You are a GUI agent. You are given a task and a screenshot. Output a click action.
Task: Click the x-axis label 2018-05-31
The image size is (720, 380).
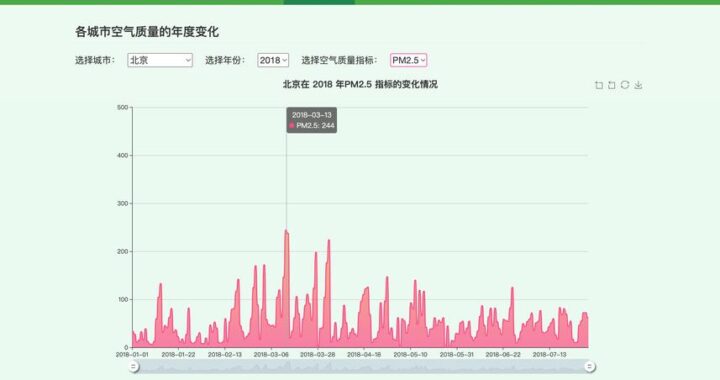click(x=456, y=355)
